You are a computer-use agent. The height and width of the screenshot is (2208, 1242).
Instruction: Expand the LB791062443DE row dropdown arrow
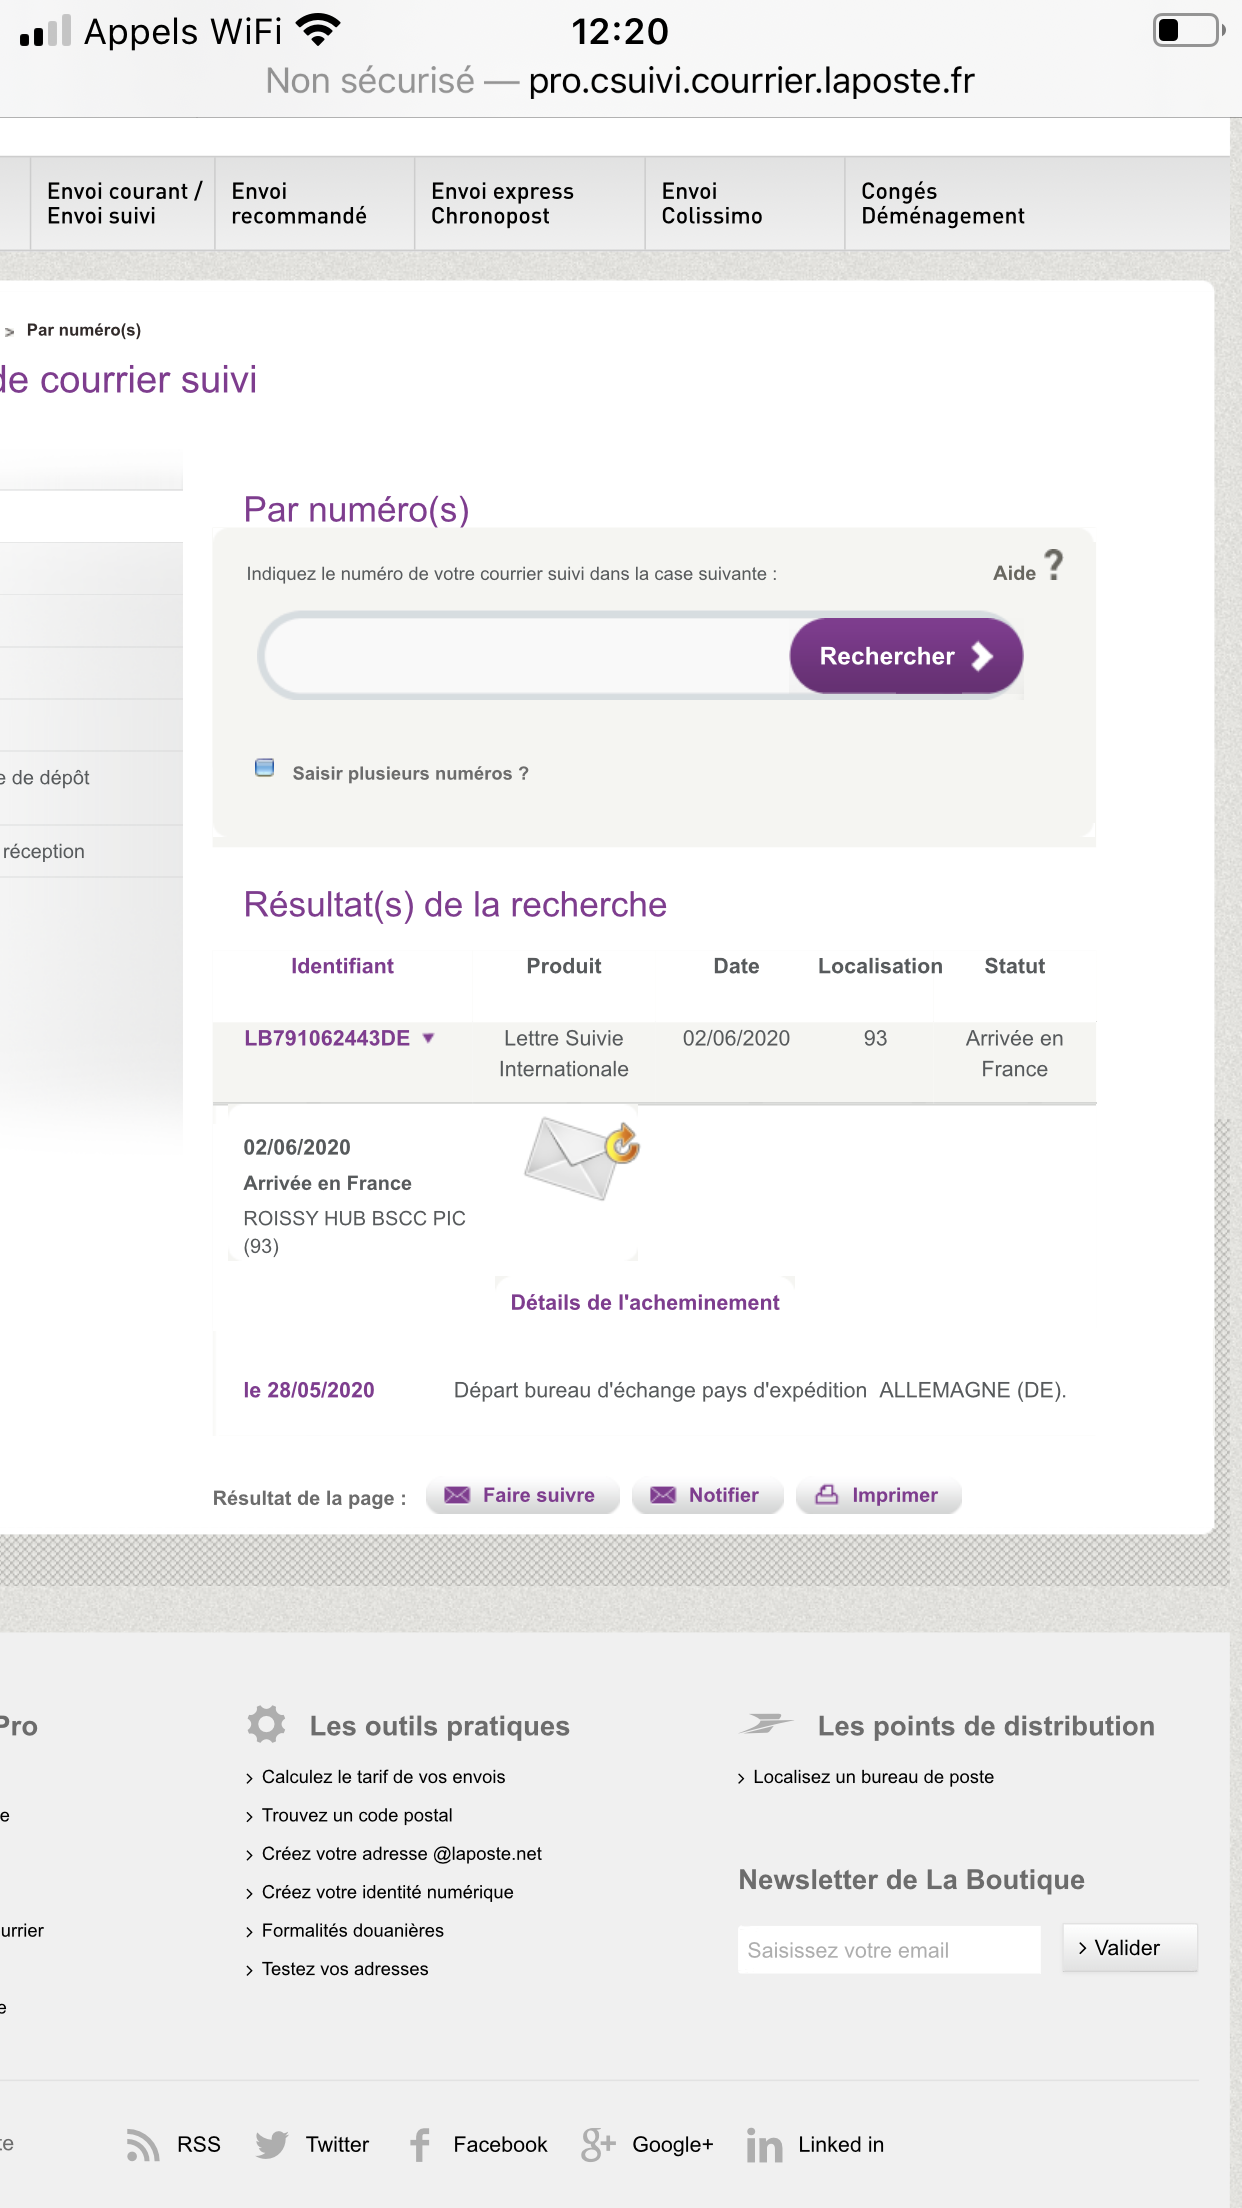point(429,1038)
